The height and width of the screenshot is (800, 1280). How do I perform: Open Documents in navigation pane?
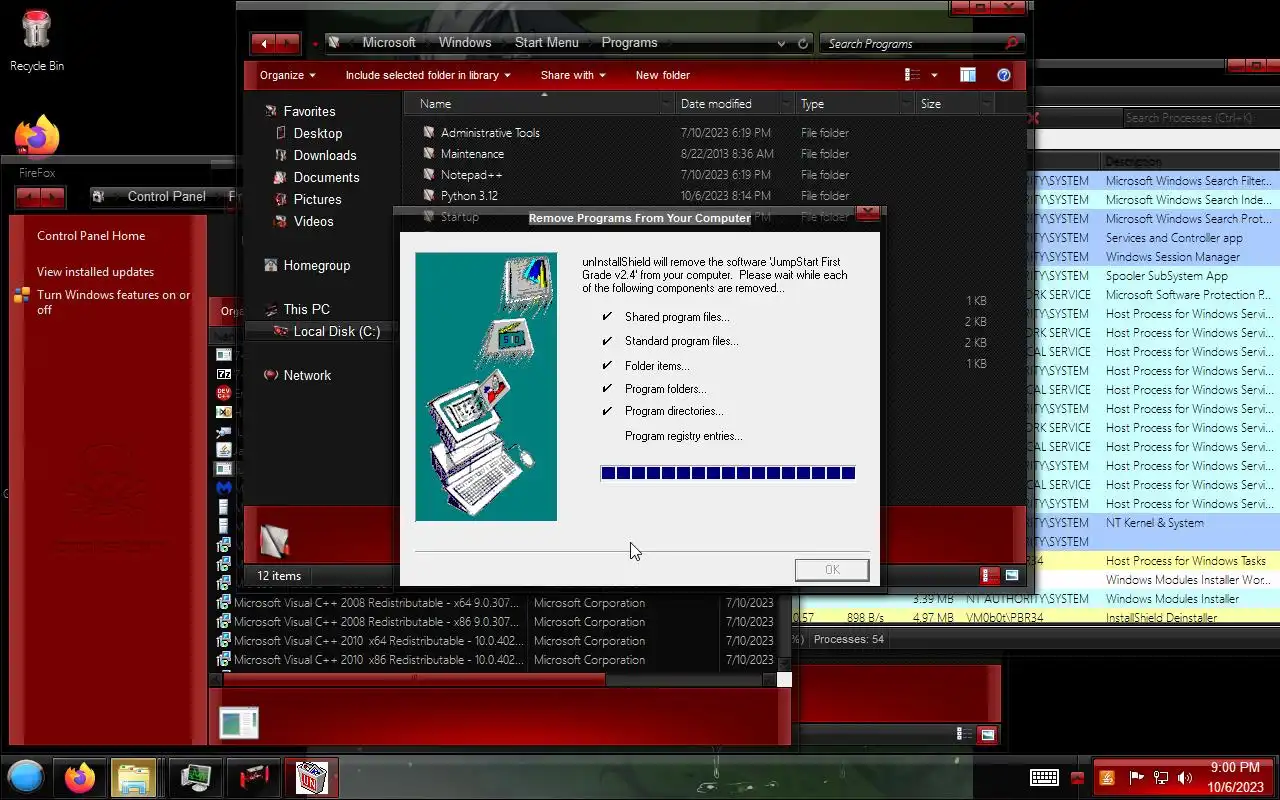326,177
